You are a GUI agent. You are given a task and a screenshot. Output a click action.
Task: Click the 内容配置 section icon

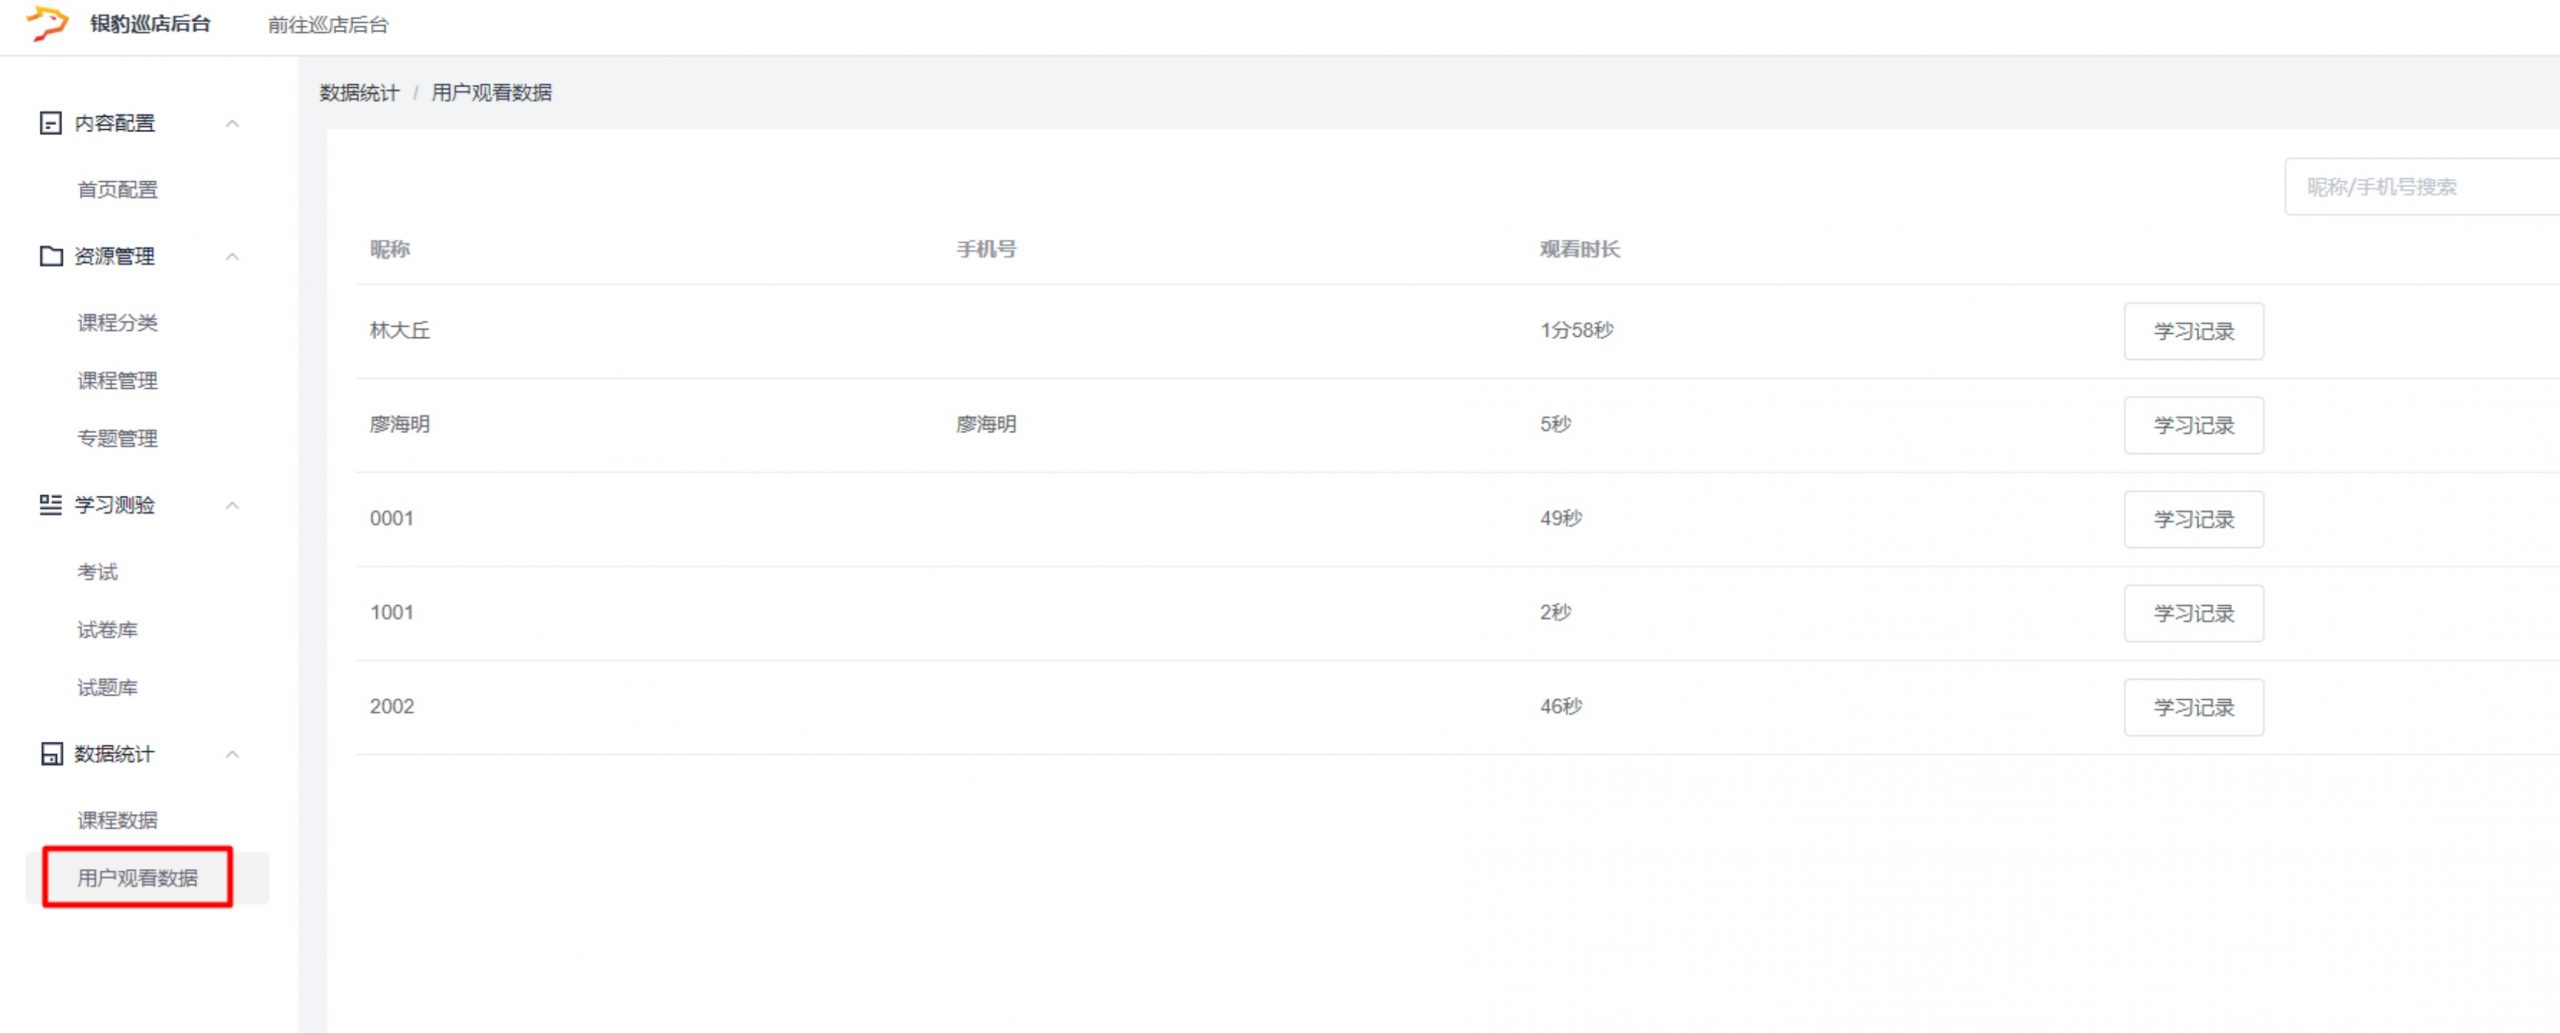[50, 123]
